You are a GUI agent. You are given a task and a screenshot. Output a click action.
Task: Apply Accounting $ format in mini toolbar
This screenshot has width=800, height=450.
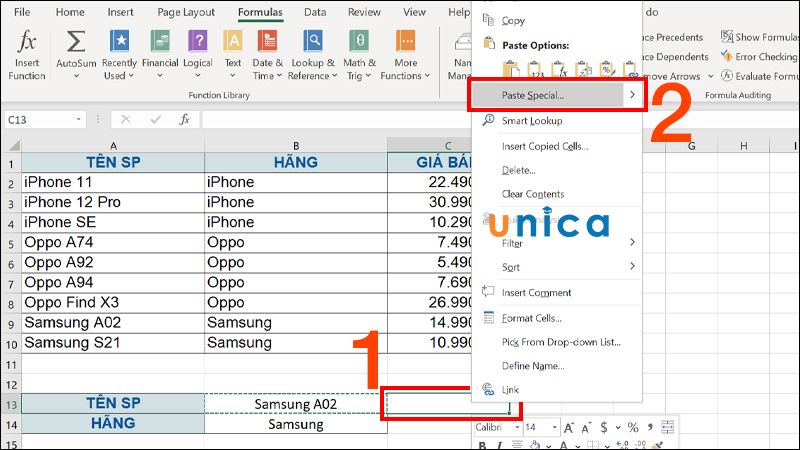(x=604, y=428)
